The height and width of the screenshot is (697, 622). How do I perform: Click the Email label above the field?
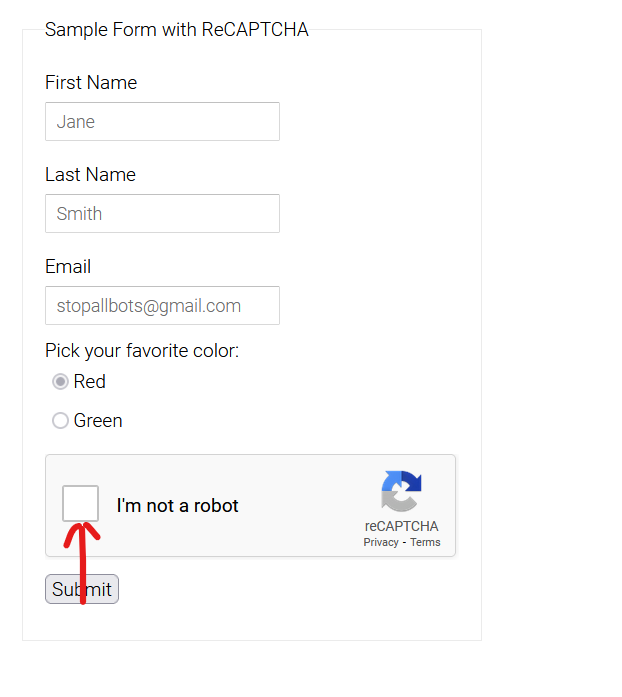(68, 267)
